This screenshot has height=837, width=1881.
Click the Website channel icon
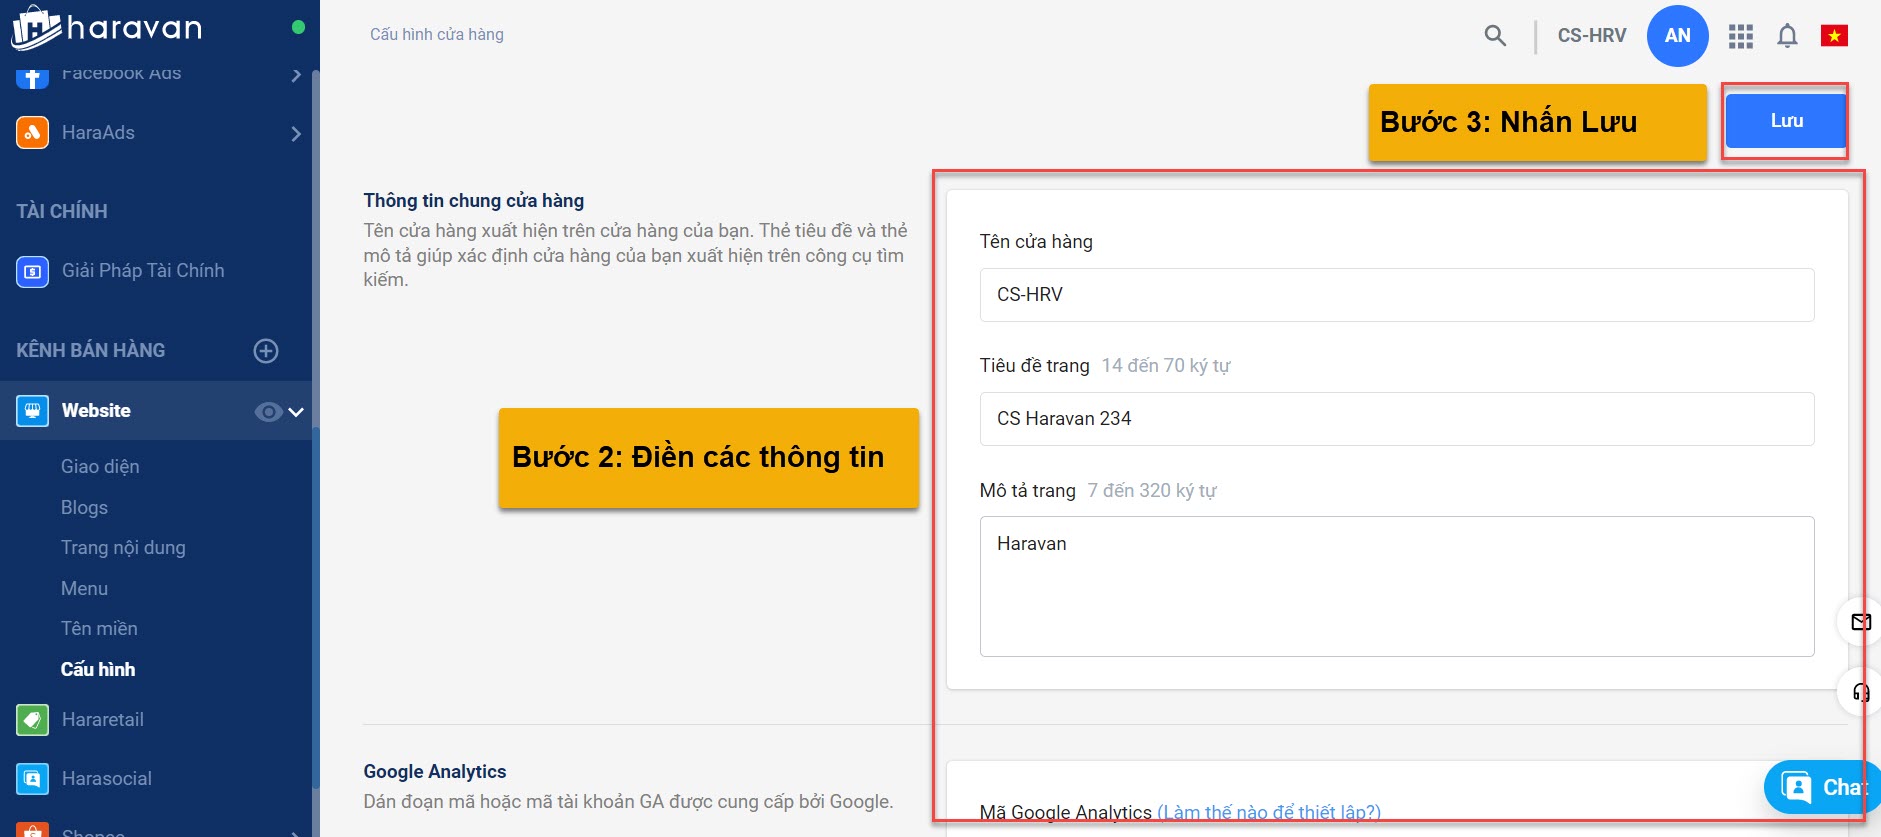pyautogui.click(x=32, y=410)
